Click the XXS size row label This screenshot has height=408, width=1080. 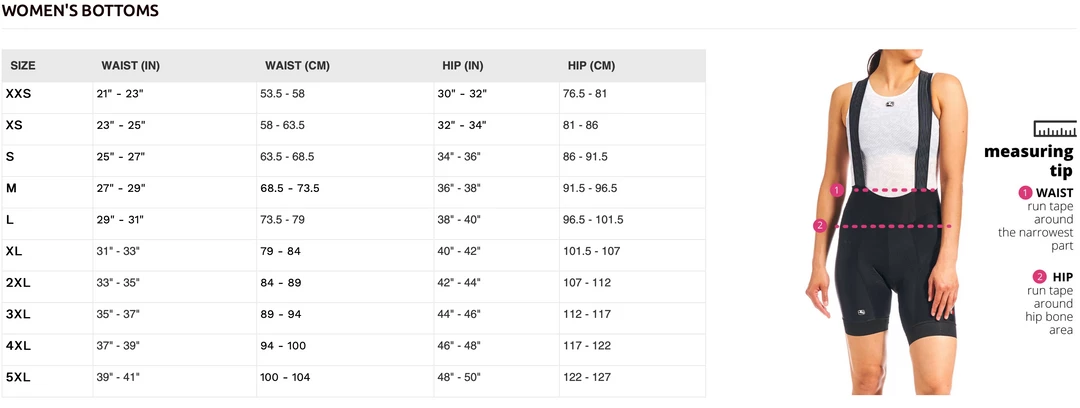[x=18, y=94]
